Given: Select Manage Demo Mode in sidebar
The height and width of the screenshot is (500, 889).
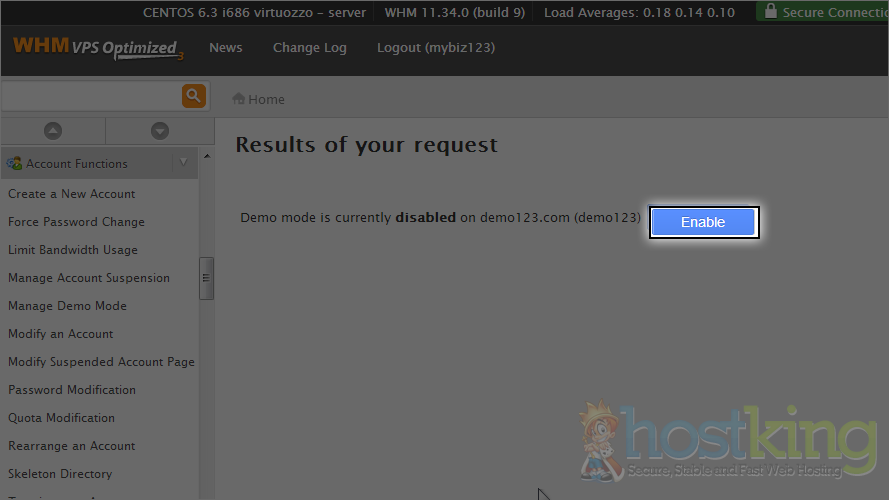Looking at the screenshot, I should [67, 306].
